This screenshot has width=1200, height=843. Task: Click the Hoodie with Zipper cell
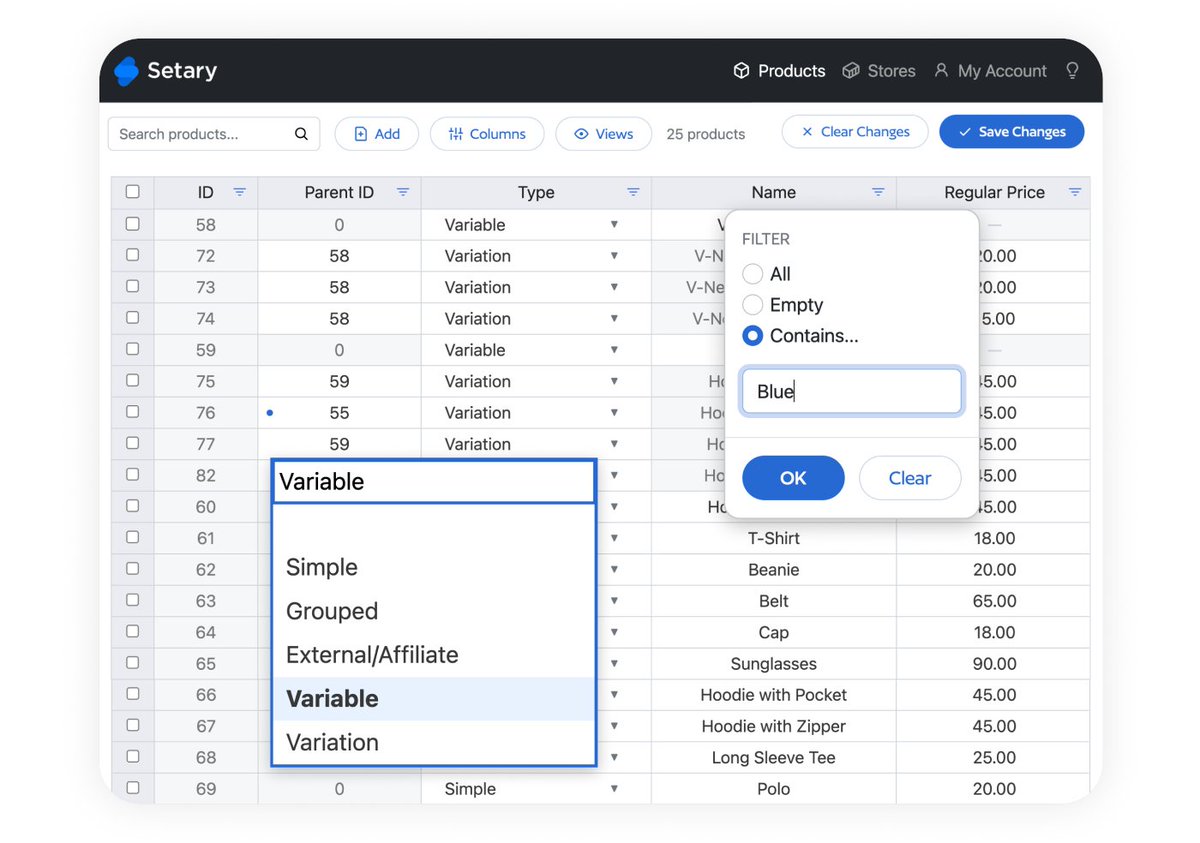click(x=774, y=726)
